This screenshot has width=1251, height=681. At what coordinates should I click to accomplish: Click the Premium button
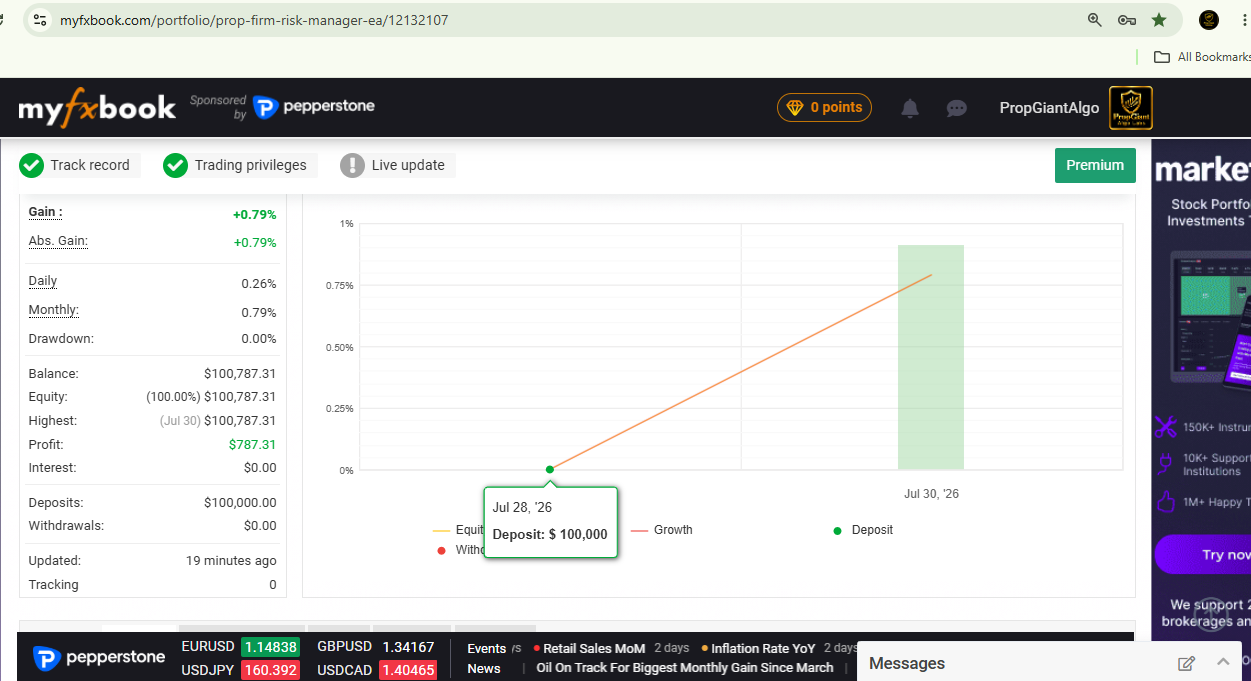click(x=1095, y=165)
